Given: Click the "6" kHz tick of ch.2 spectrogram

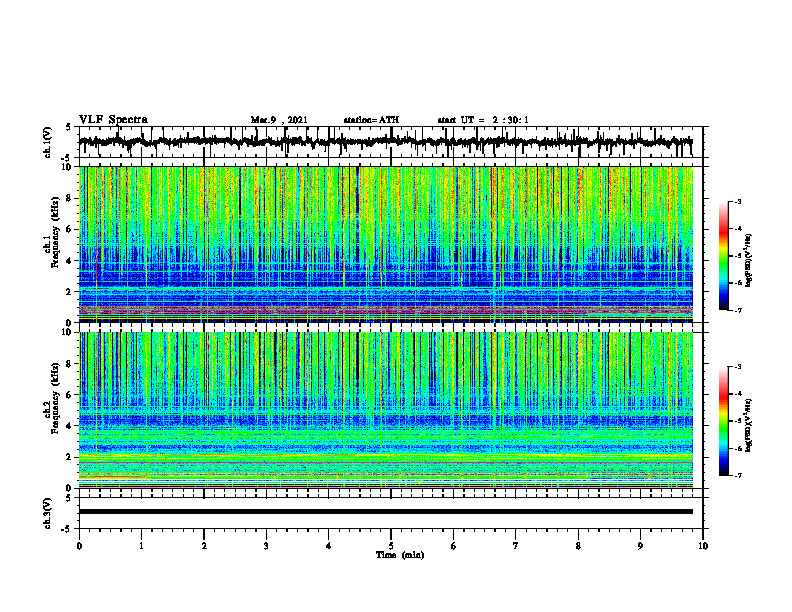Looking at the screenshot, I should coord(70,395).
